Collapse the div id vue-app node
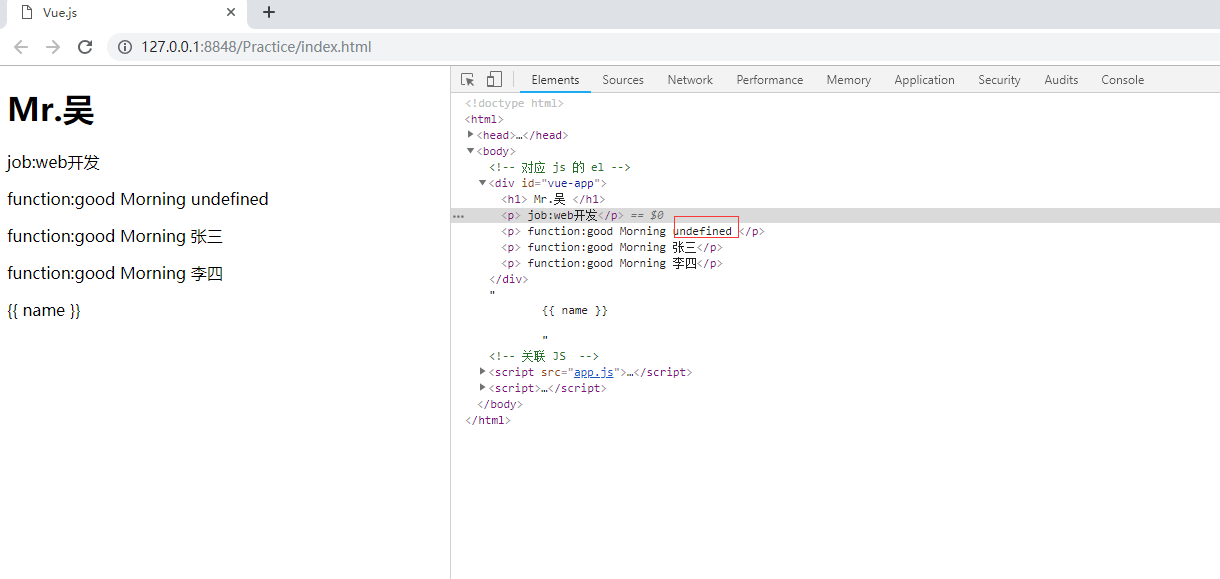 (483, 183)
